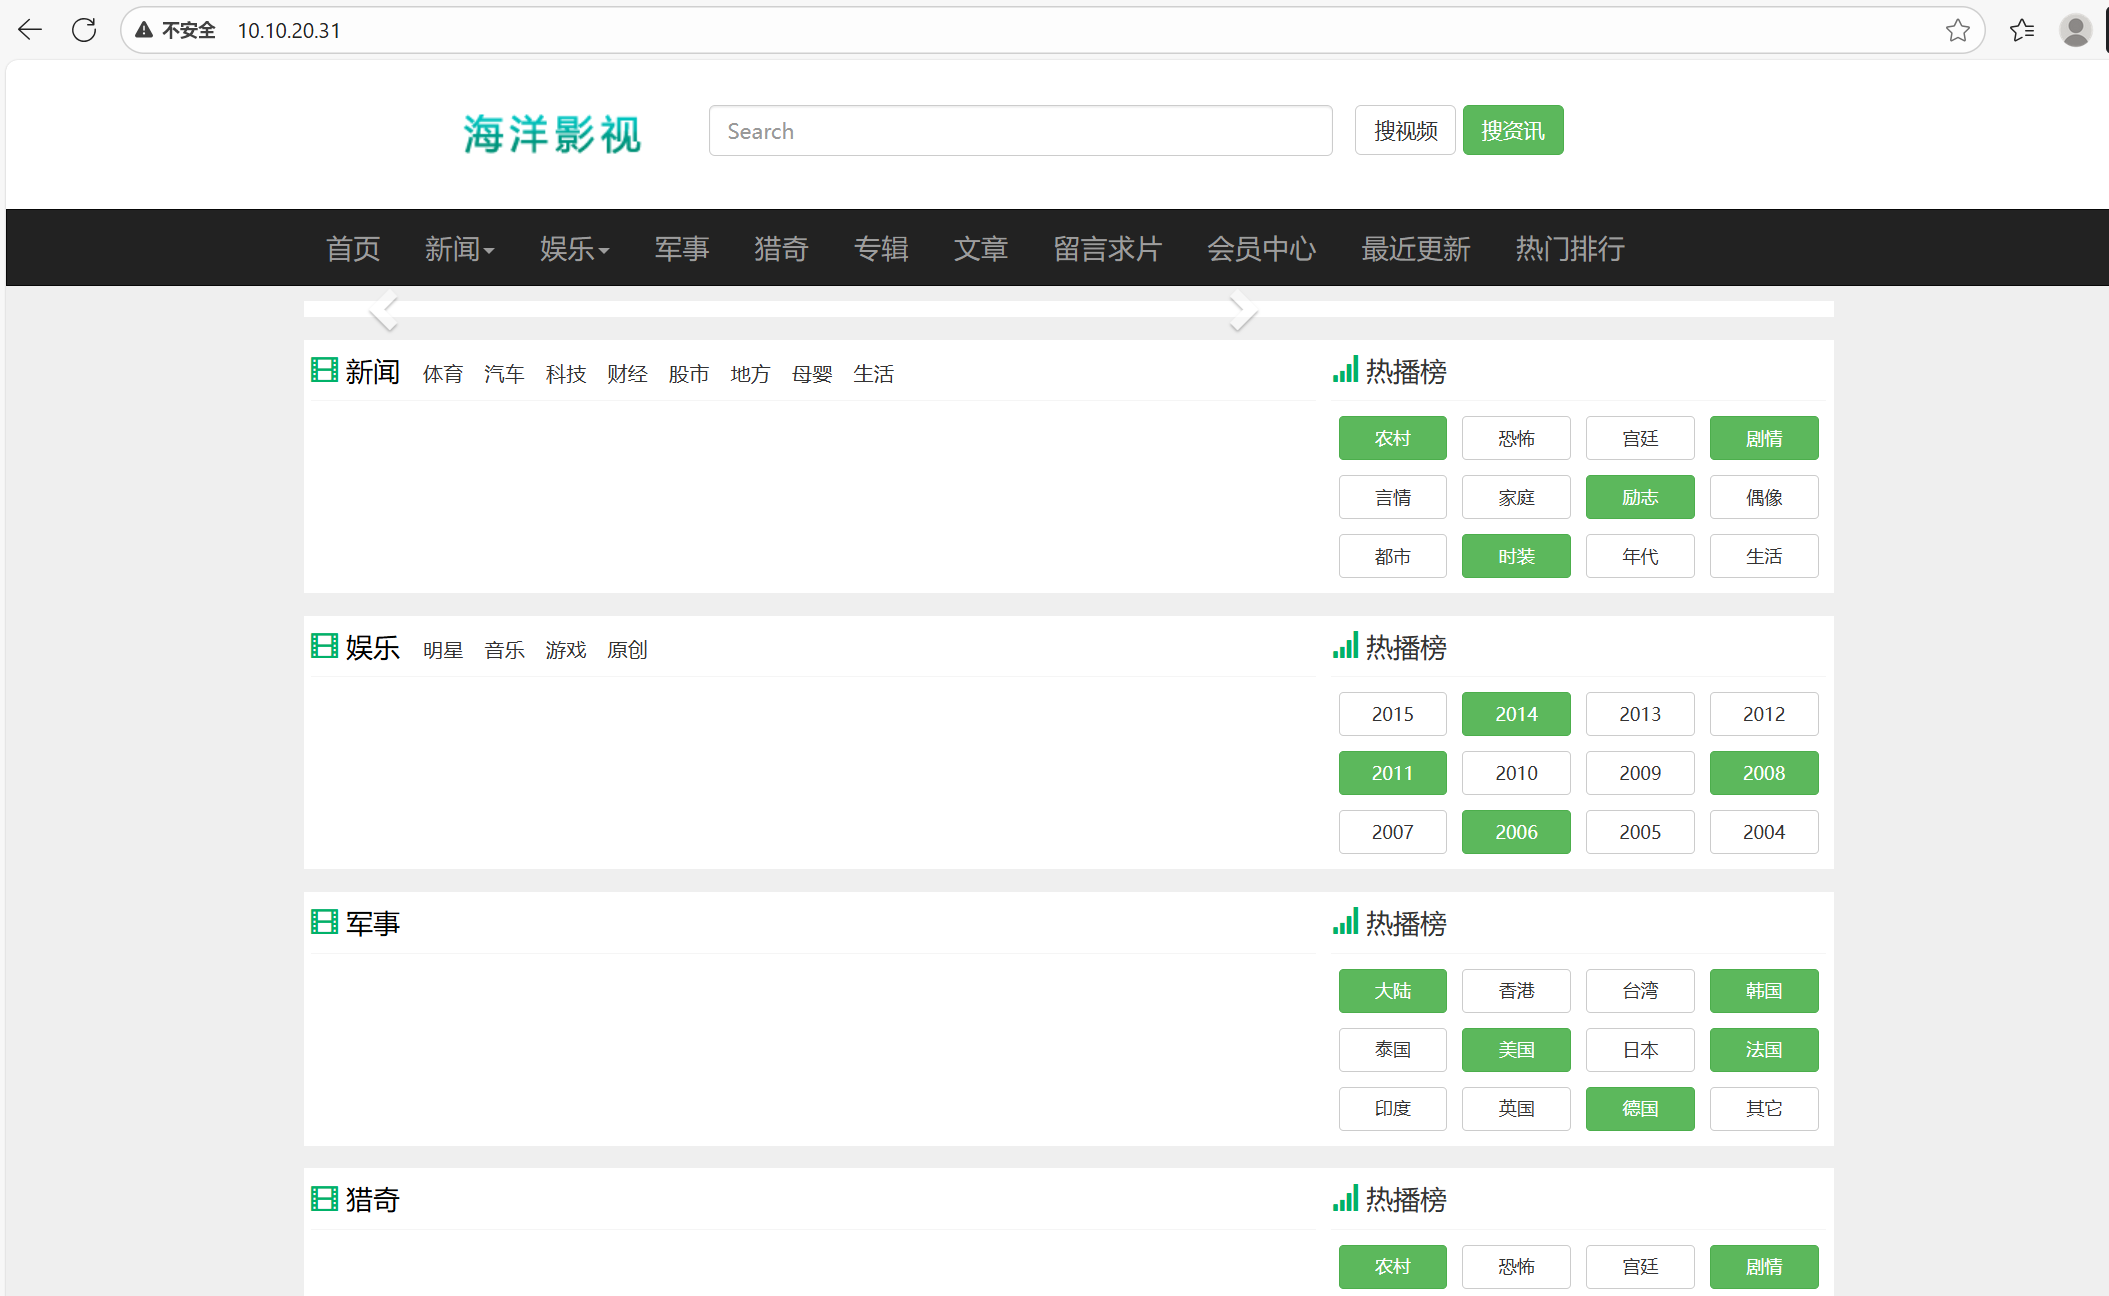Expand the 娱乐 dropdown in navbar
This screenshot has height=1296, width=2109.
point(574,248)
